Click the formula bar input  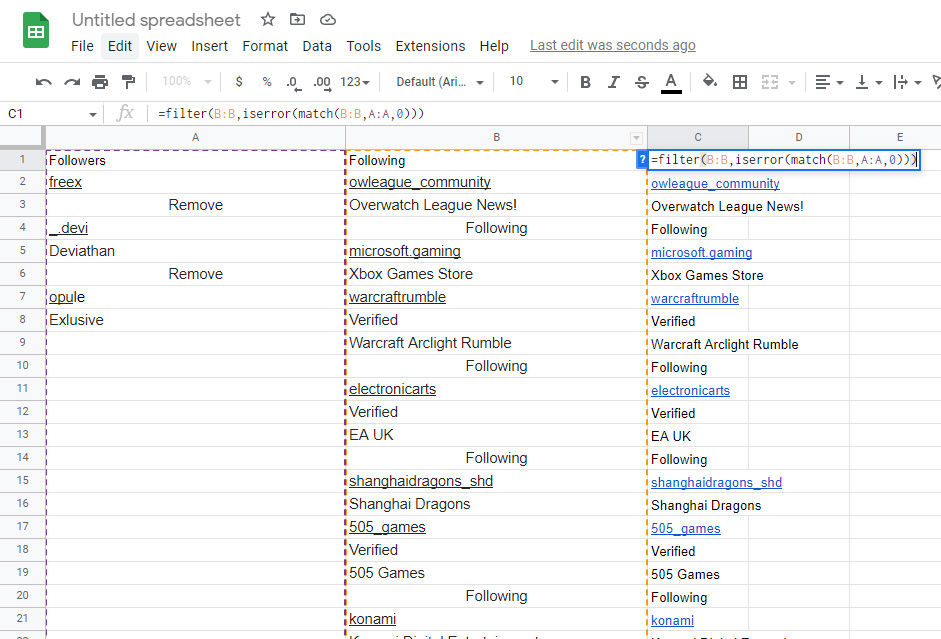(x=545, y=113)
